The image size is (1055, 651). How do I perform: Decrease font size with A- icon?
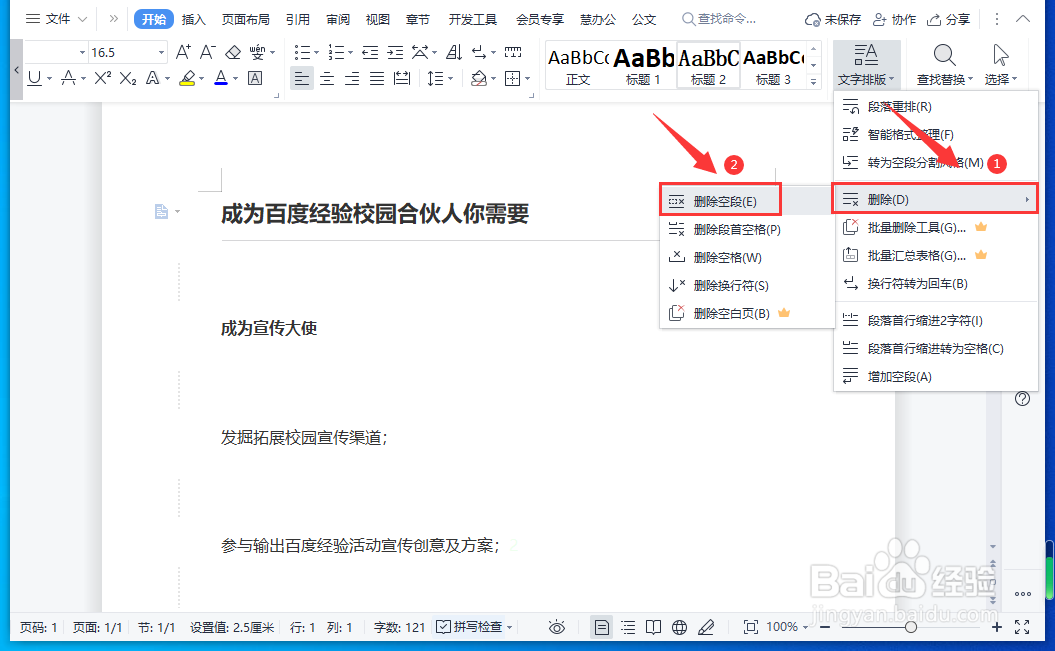pos(207,52)
